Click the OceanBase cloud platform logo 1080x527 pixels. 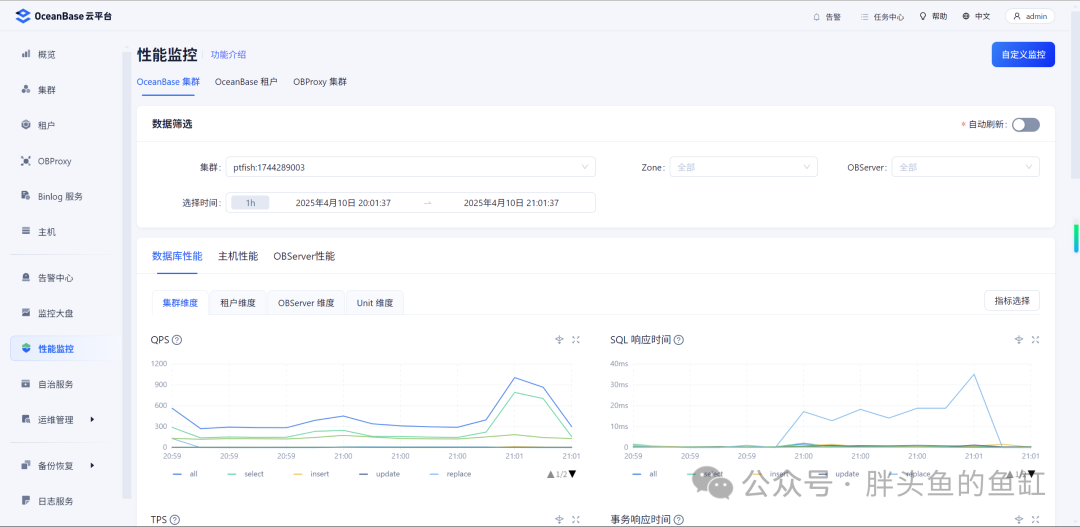pos(63,17)
